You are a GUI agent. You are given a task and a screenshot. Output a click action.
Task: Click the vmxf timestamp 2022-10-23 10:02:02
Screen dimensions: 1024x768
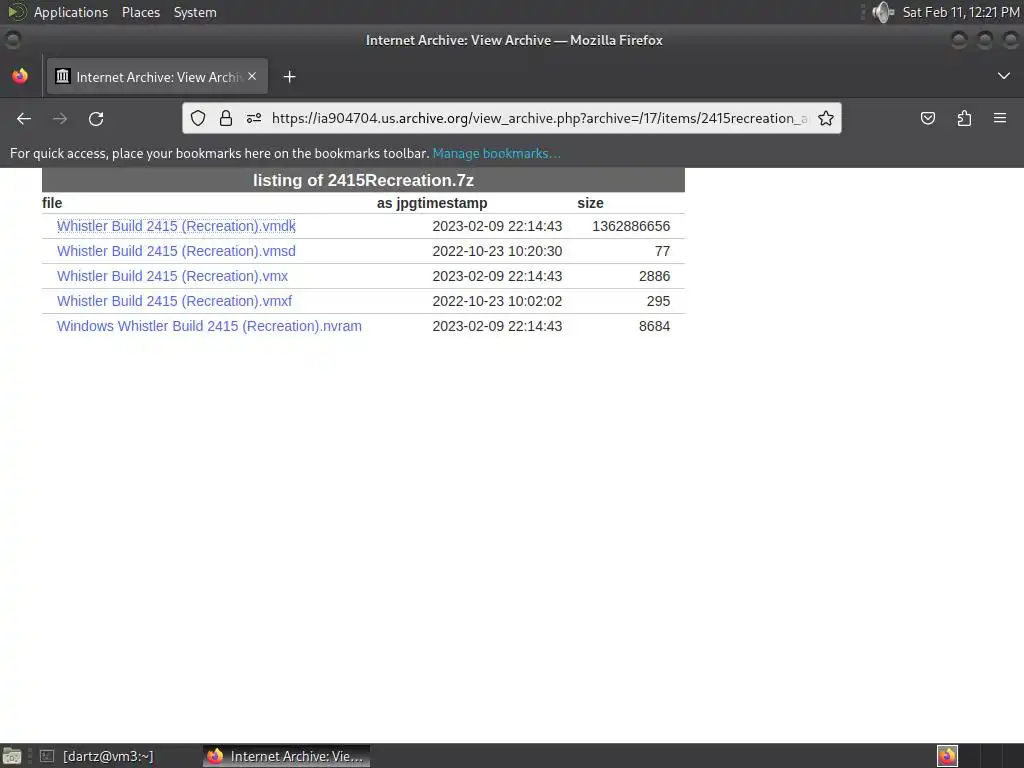coord(497,301)
